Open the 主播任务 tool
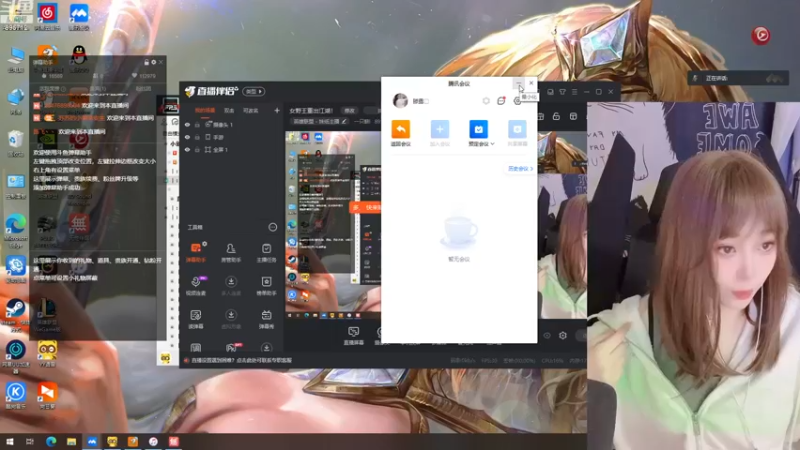Viewport: 800px width, 450px height. coord(266,252)
